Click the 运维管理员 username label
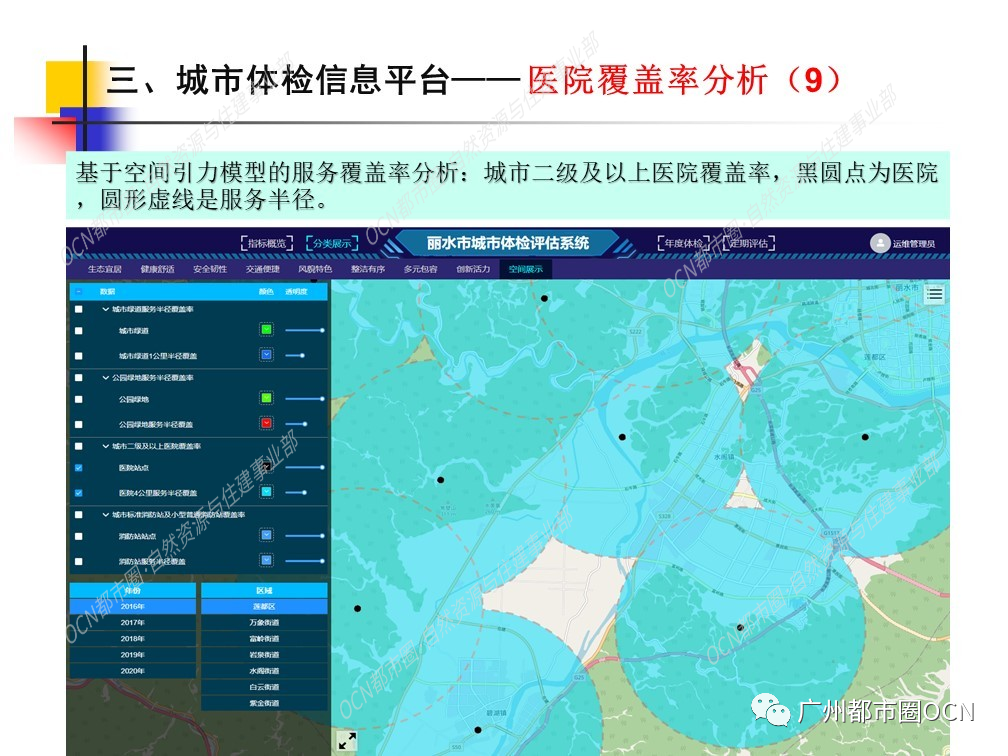The image size is (1008, 756). click(914, 244)
